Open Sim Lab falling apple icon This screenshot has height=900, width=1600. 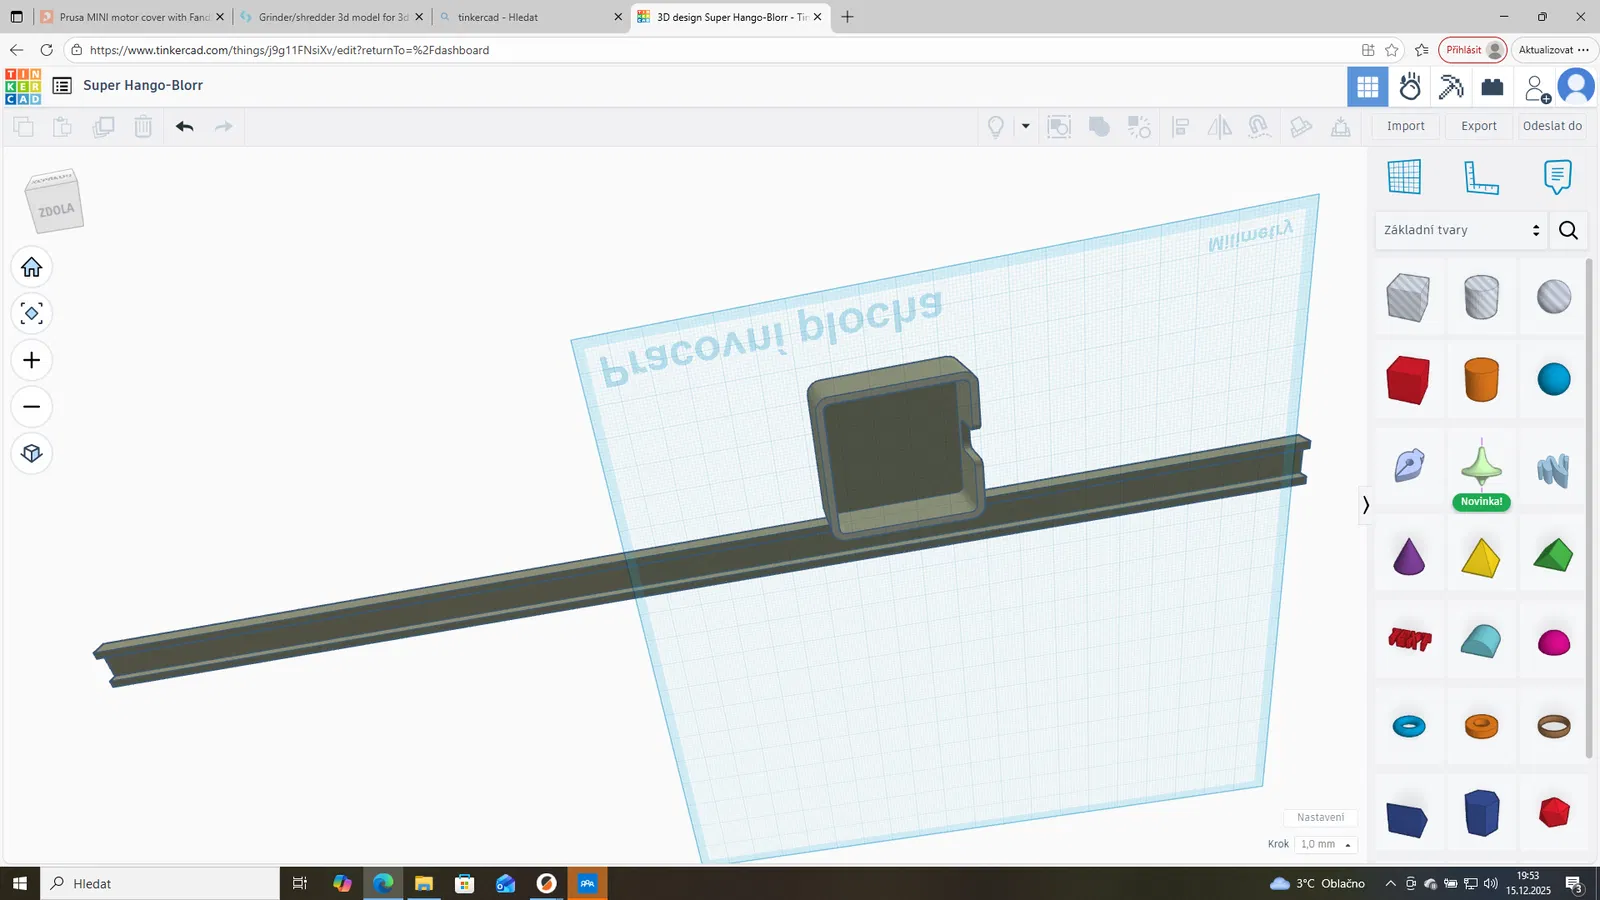(1410, 87)
